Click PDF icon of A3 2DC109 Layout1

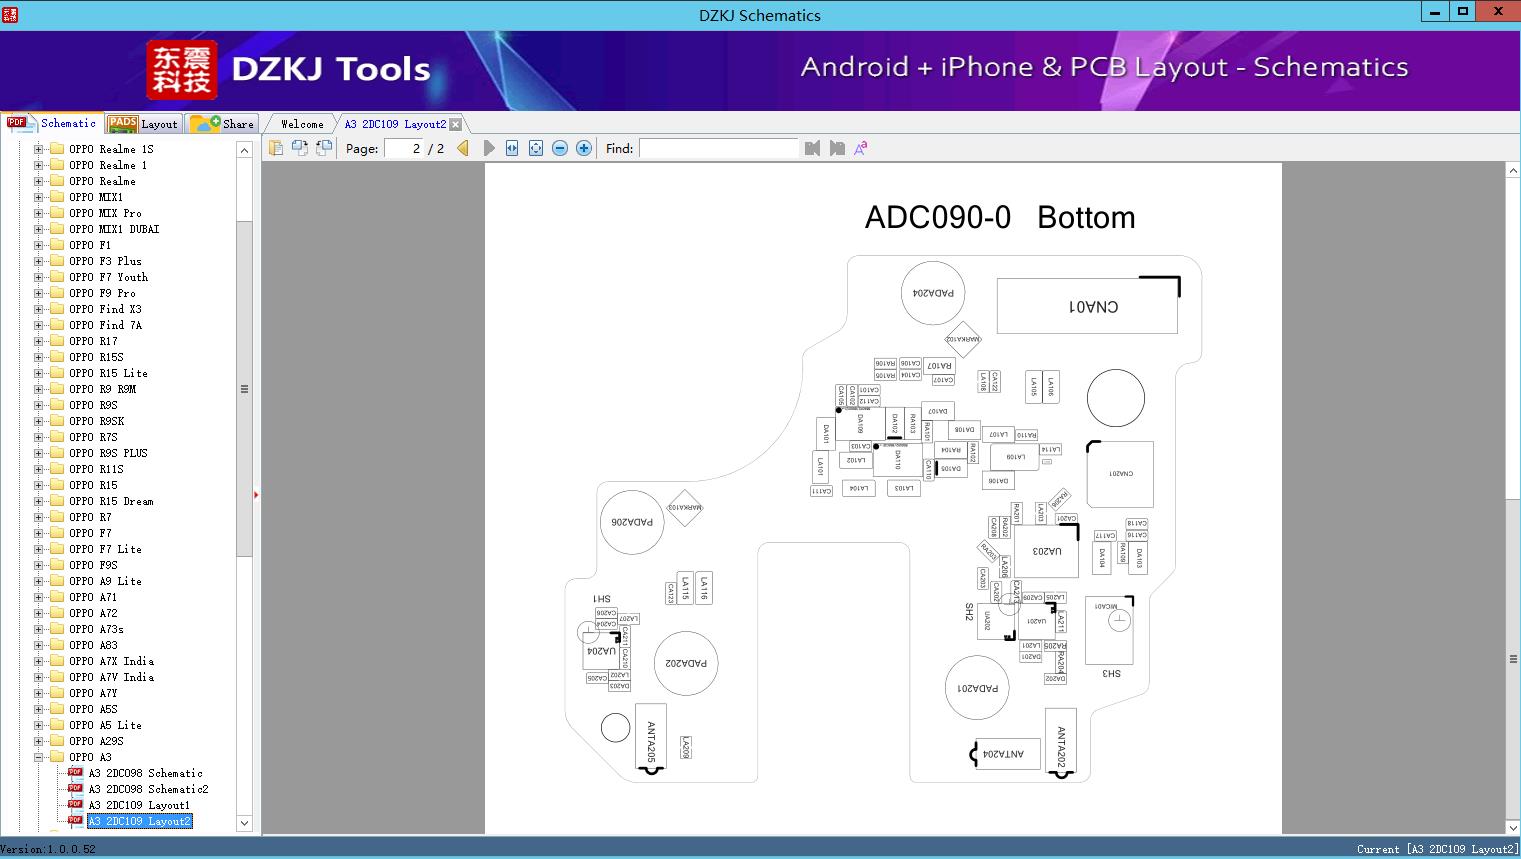75,805
